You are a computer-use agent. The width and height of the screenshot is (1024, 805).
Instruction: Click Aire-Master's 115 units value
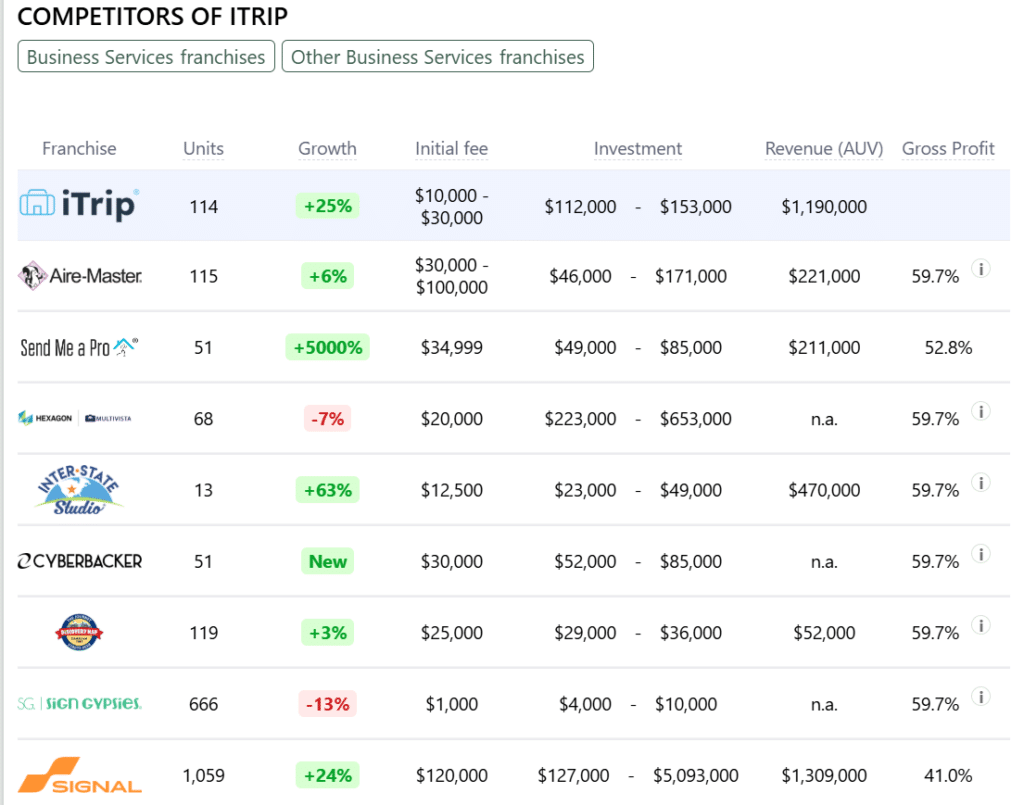point(203,276)
